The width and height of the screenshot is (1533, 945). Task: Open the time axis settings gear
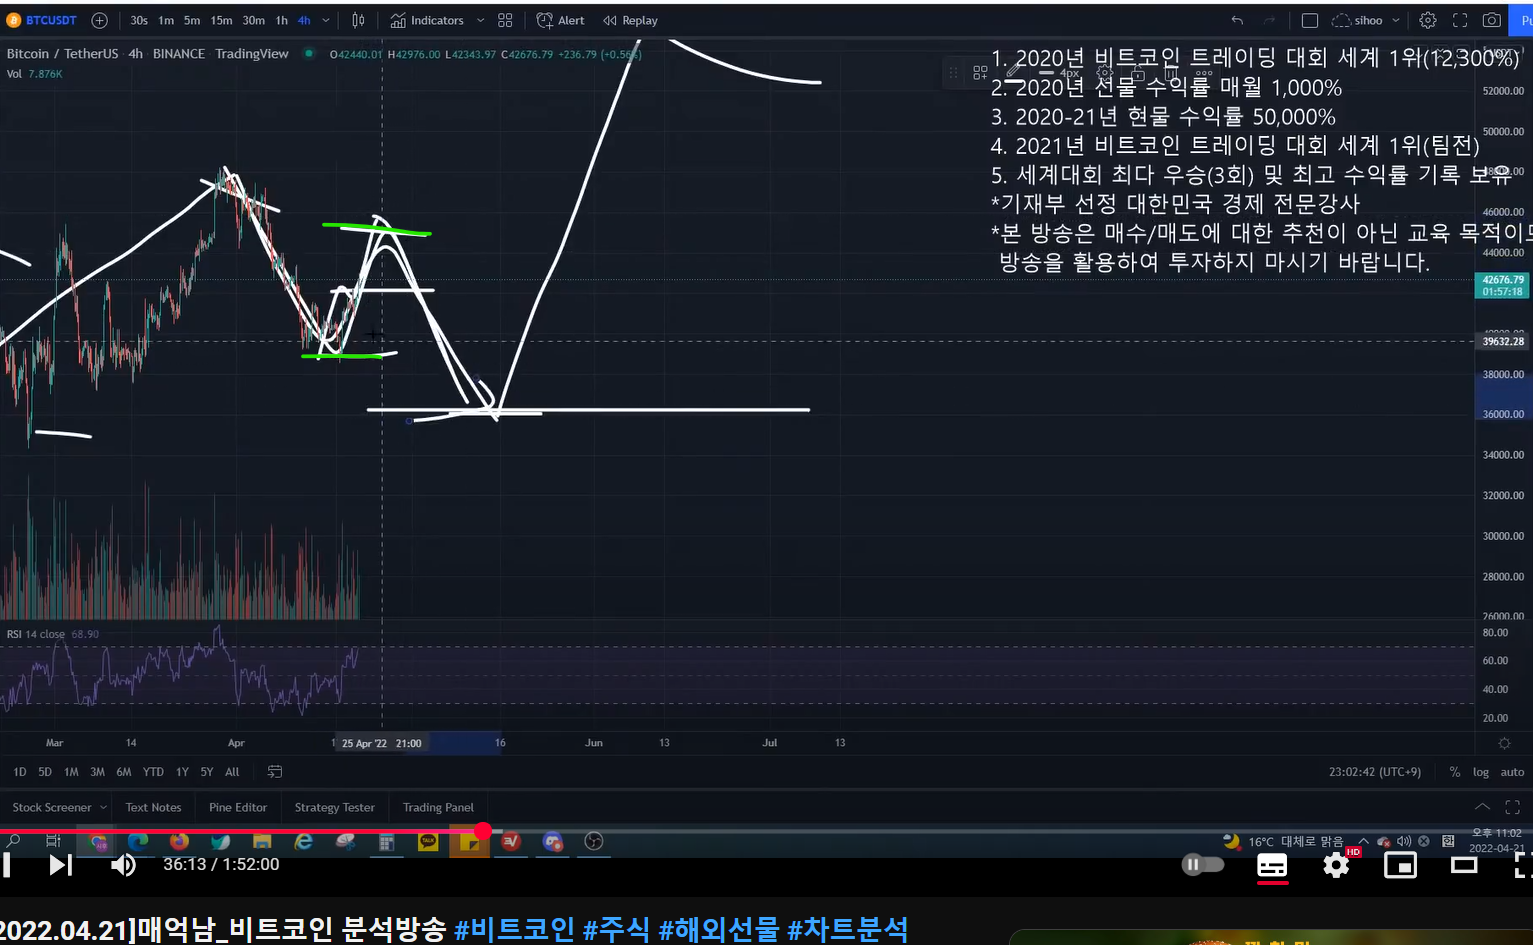click(1504, 743)
